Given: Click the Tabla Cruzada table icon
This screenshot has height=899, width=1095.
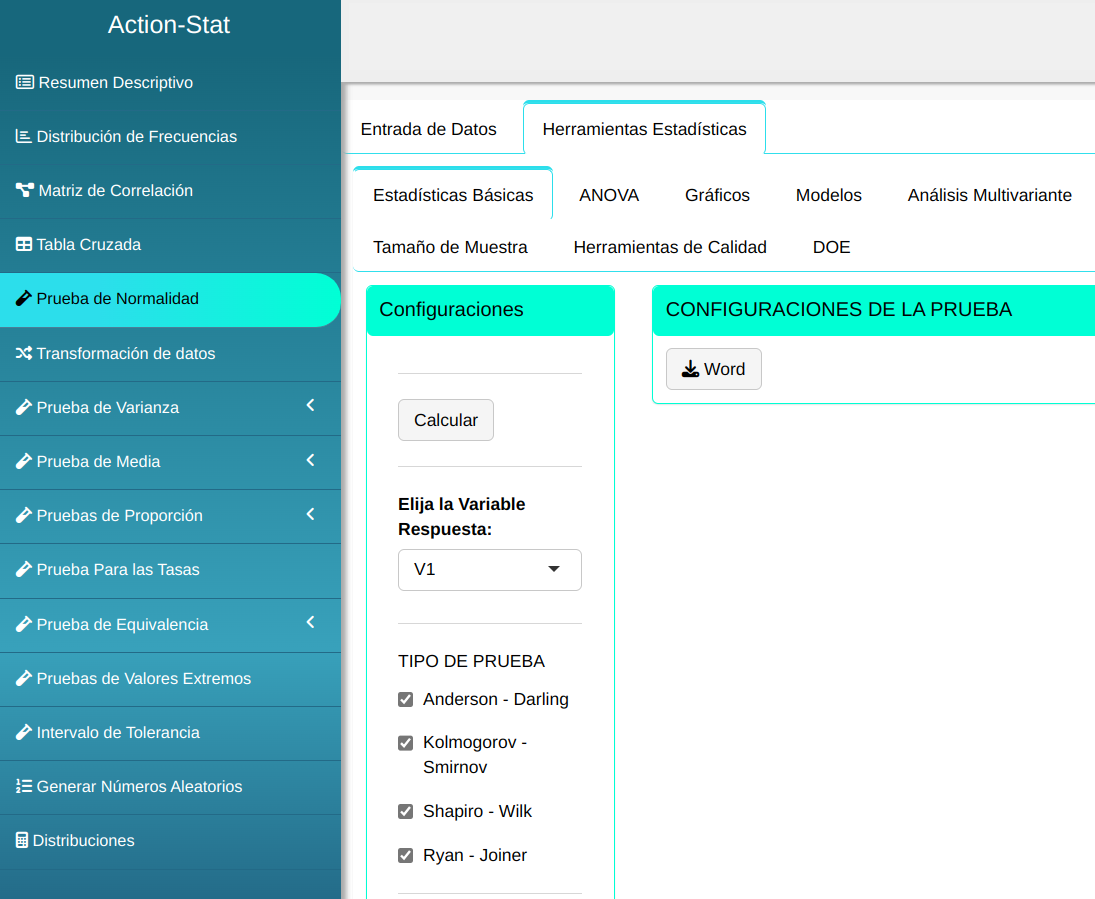Looking at the screenshot, I should point(24,244).
